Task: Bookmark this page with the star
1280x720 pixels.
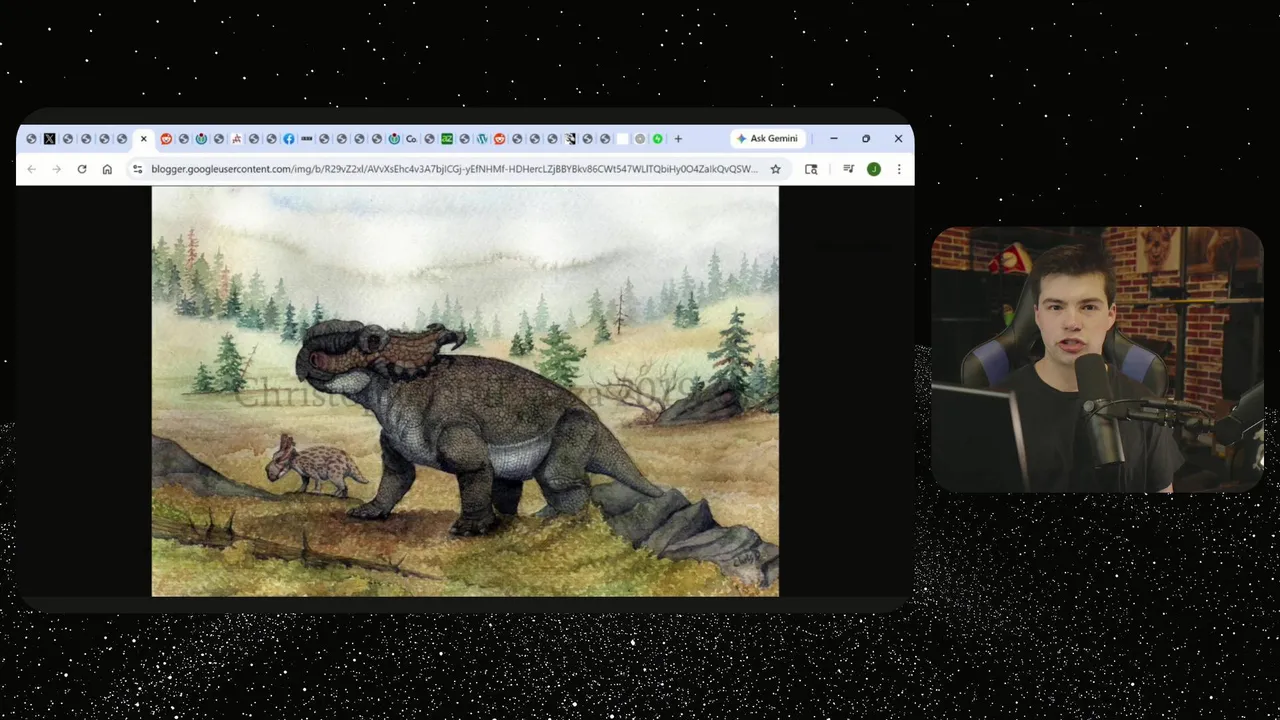Action: pos(775,169)
